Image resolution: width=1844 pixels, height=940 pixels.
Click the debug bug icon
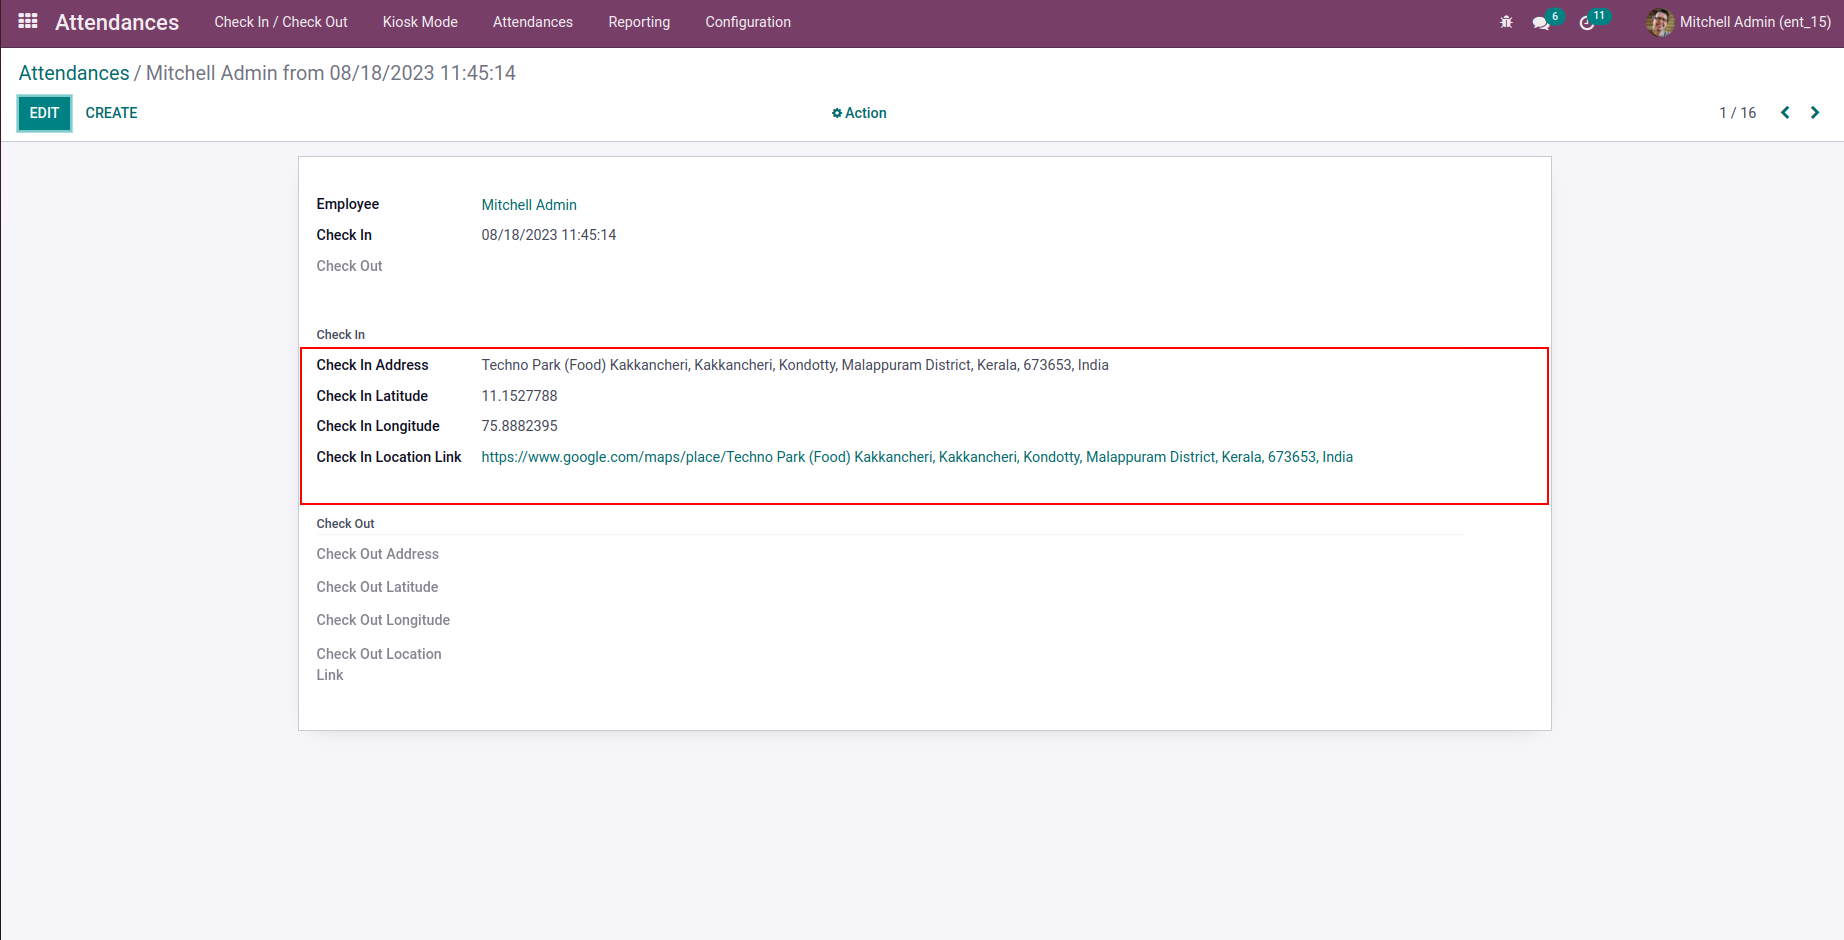pos(1506,22)
